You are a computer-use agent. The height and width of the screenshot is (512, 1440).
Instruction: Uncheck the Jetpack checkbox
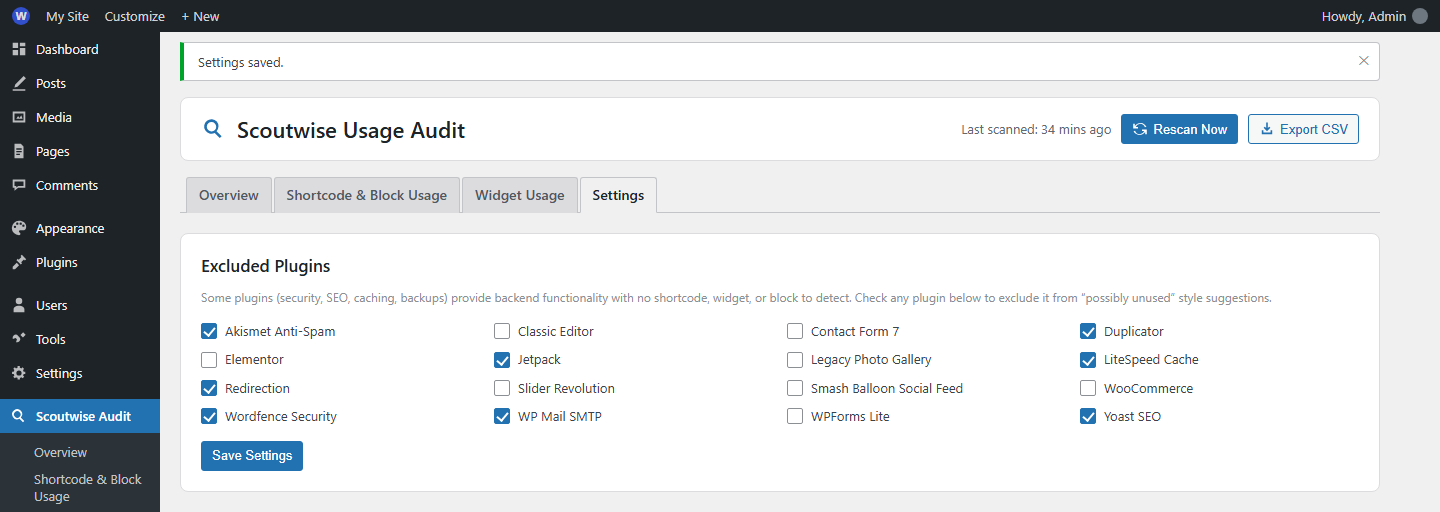(x=502, y=359)
